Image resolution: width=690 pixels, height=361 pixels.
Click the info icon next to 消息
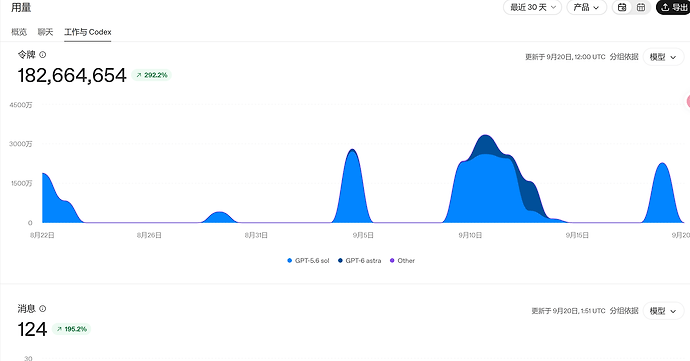coord(43,309)
